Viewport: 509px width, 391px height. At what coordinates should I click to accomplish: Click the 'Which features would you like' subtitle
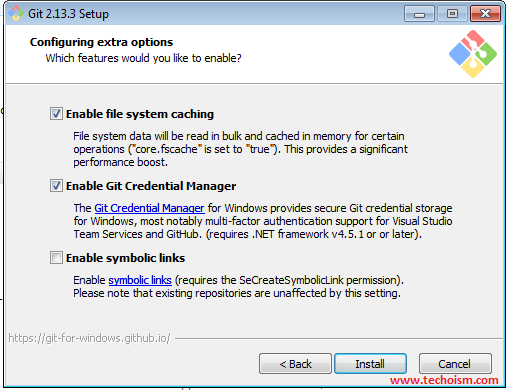coord(143,58)
